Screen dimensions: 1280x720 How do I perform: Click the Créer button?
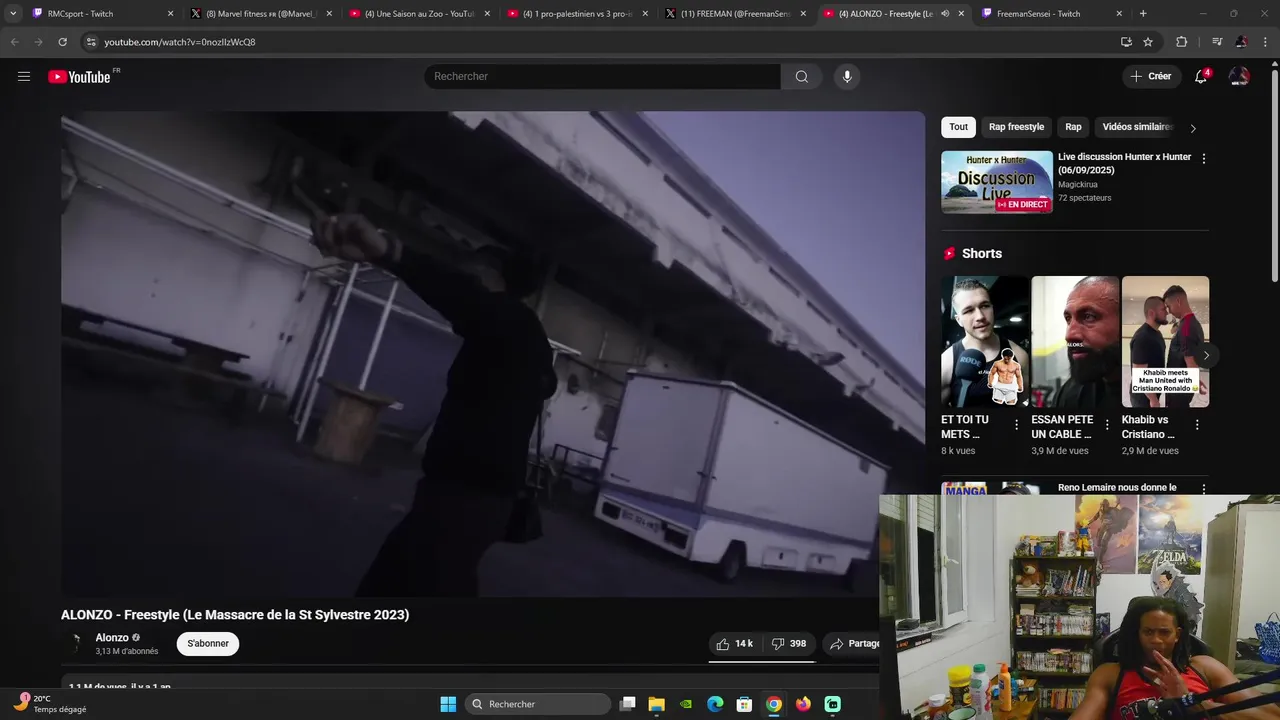coord(1150,76)
